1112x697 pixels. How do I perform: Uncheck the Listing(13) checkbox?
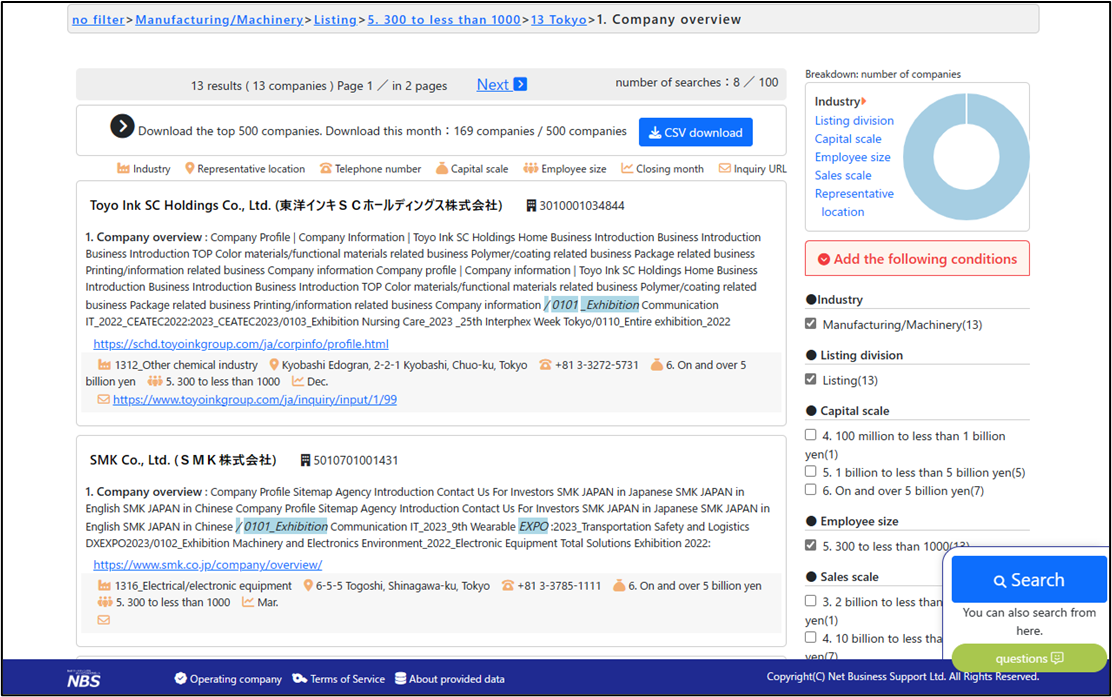click(x=811, y=379)
